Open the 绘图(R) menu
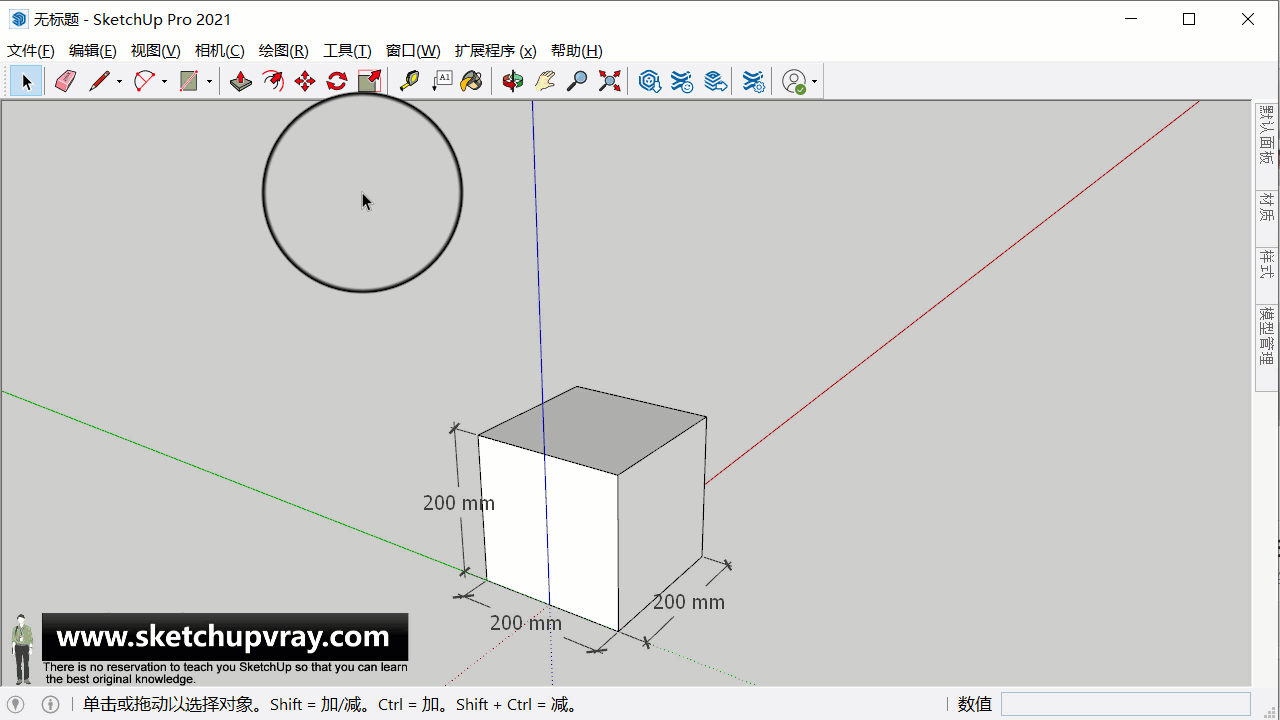Screen dimensions: 1280x720 coord(284,51)
